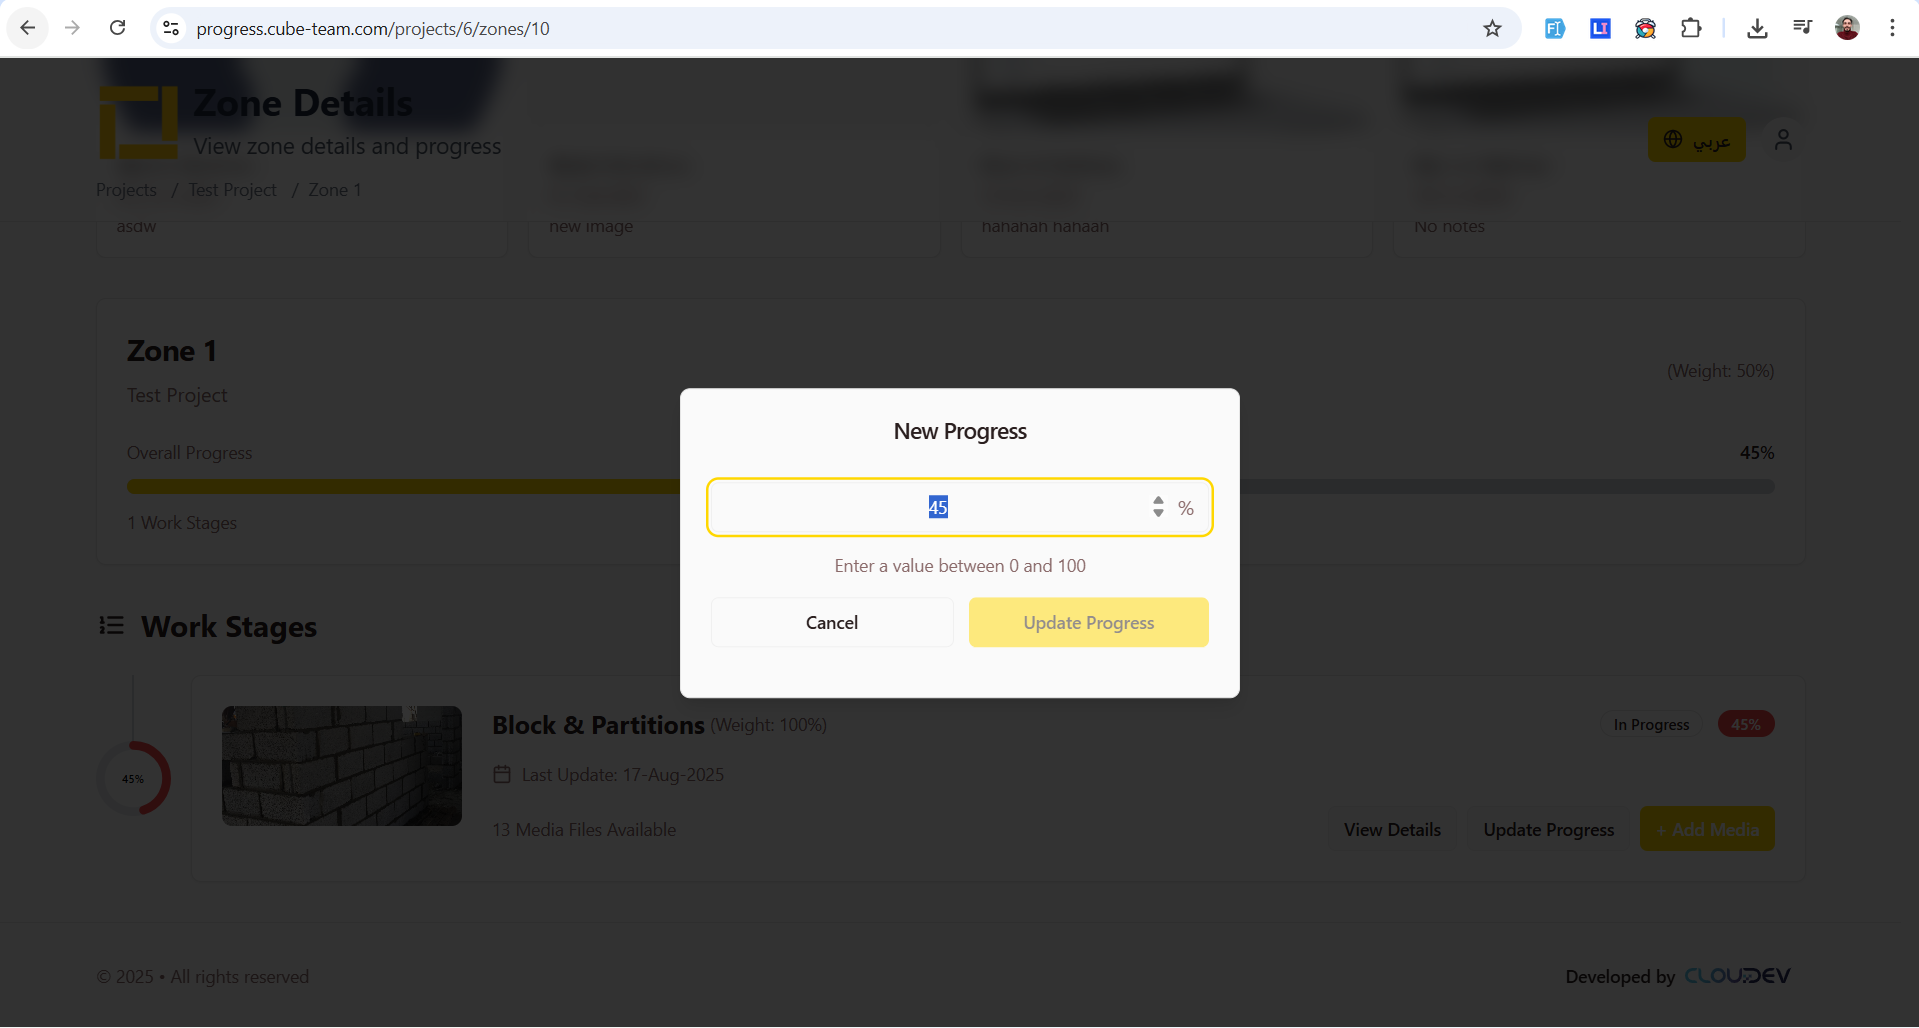
Task: Click the Chrome profile avatar
Action: coord(1847,28)
